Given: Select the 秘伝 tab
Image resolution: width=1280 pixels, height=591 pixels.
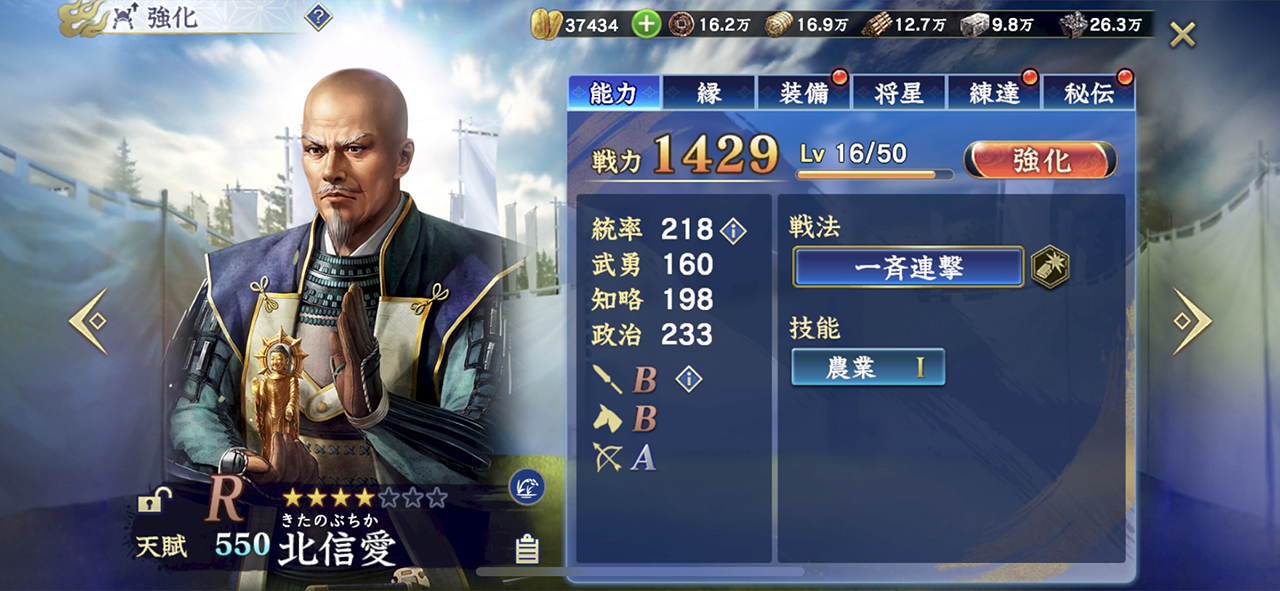Looking at the screenshot, I should [1089, 93].
